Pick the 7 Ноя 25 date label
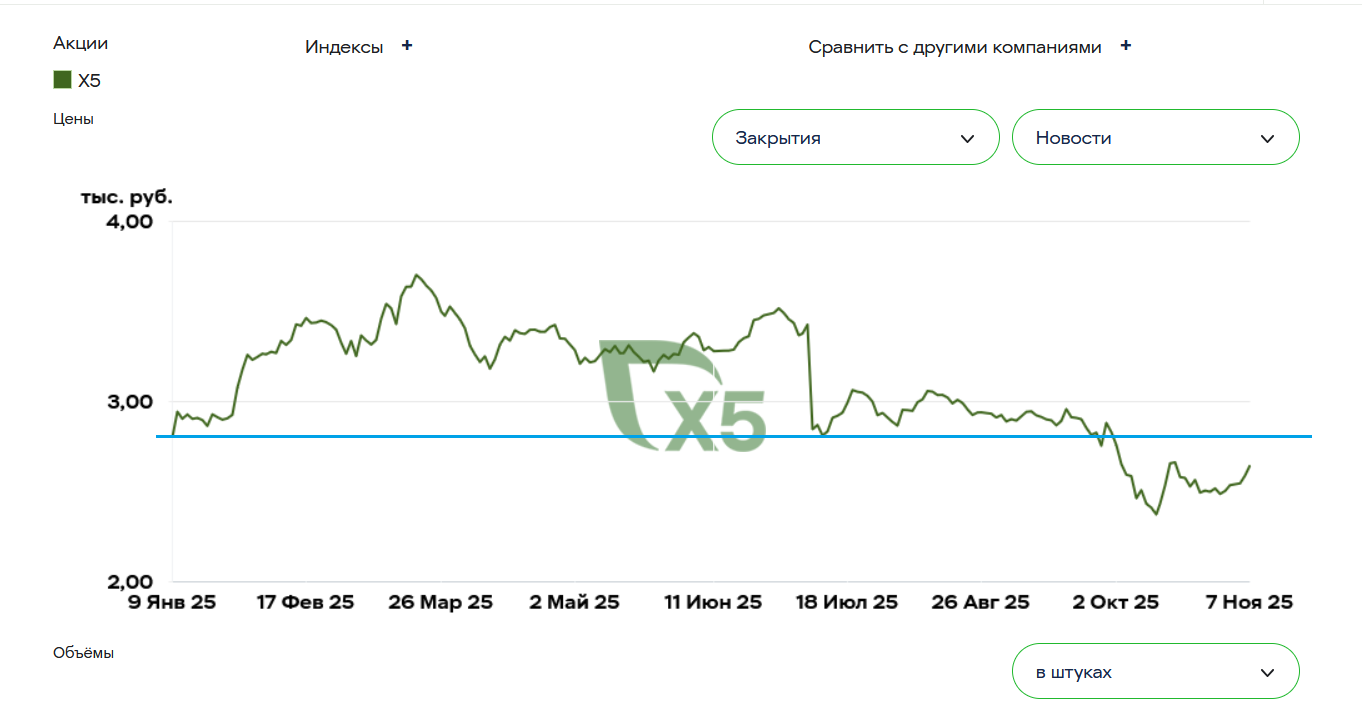Screen dimensions: 1362x723 1250,602
